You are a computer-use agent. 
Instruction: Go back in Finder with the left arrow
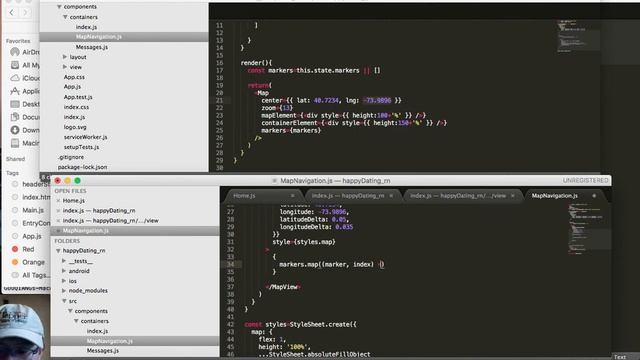11,13
